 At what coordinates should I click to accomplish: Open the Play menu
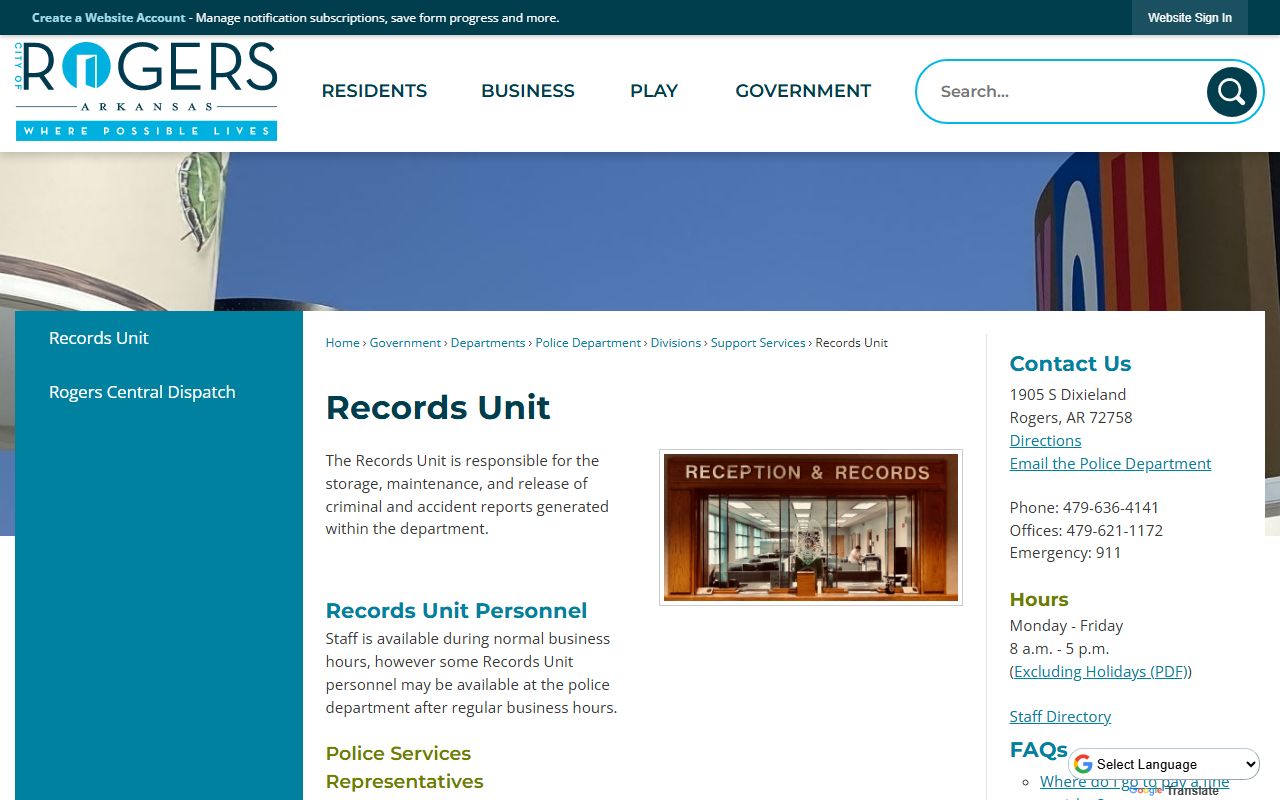[x=654, y=91]
